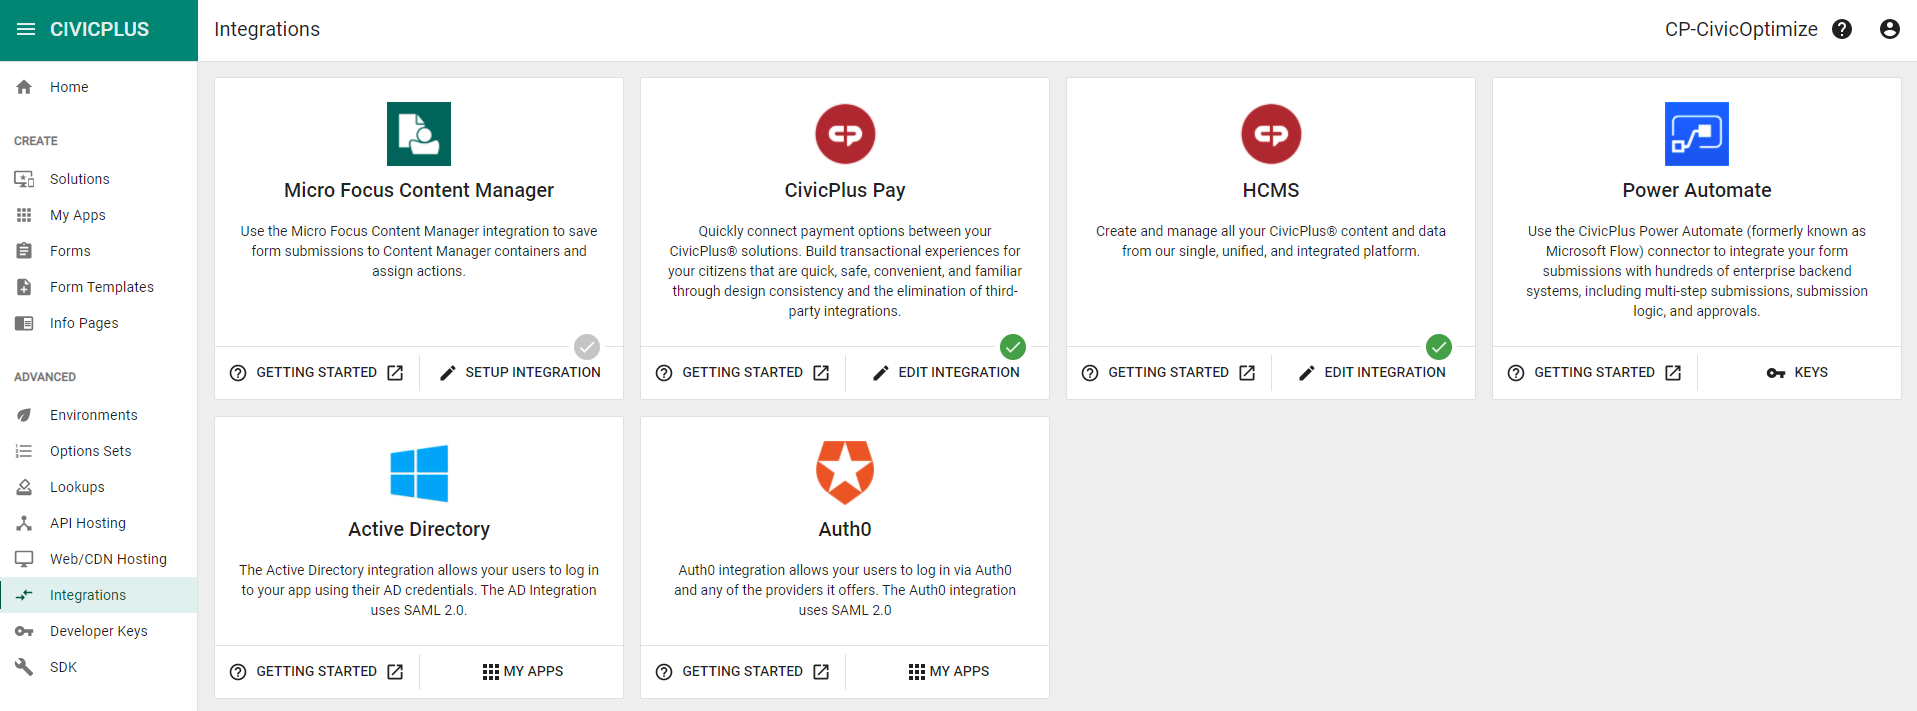Click the HCMS red logo

pos(1271,134)
